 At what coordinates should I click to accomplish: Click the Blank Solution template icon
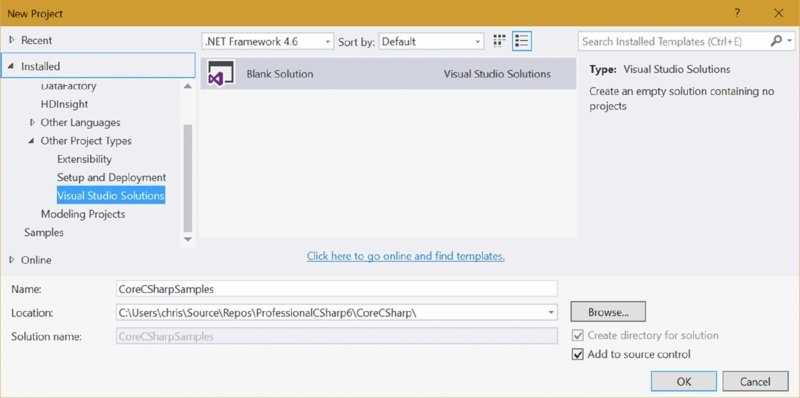coord(221,73)
